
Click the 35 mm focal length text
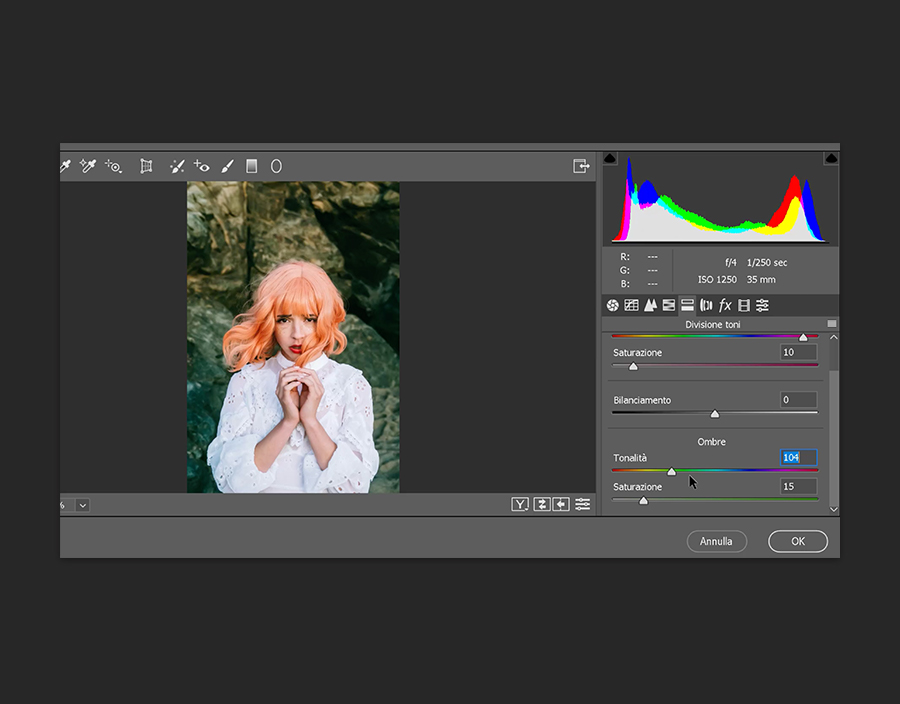click(x=761, y=279)
